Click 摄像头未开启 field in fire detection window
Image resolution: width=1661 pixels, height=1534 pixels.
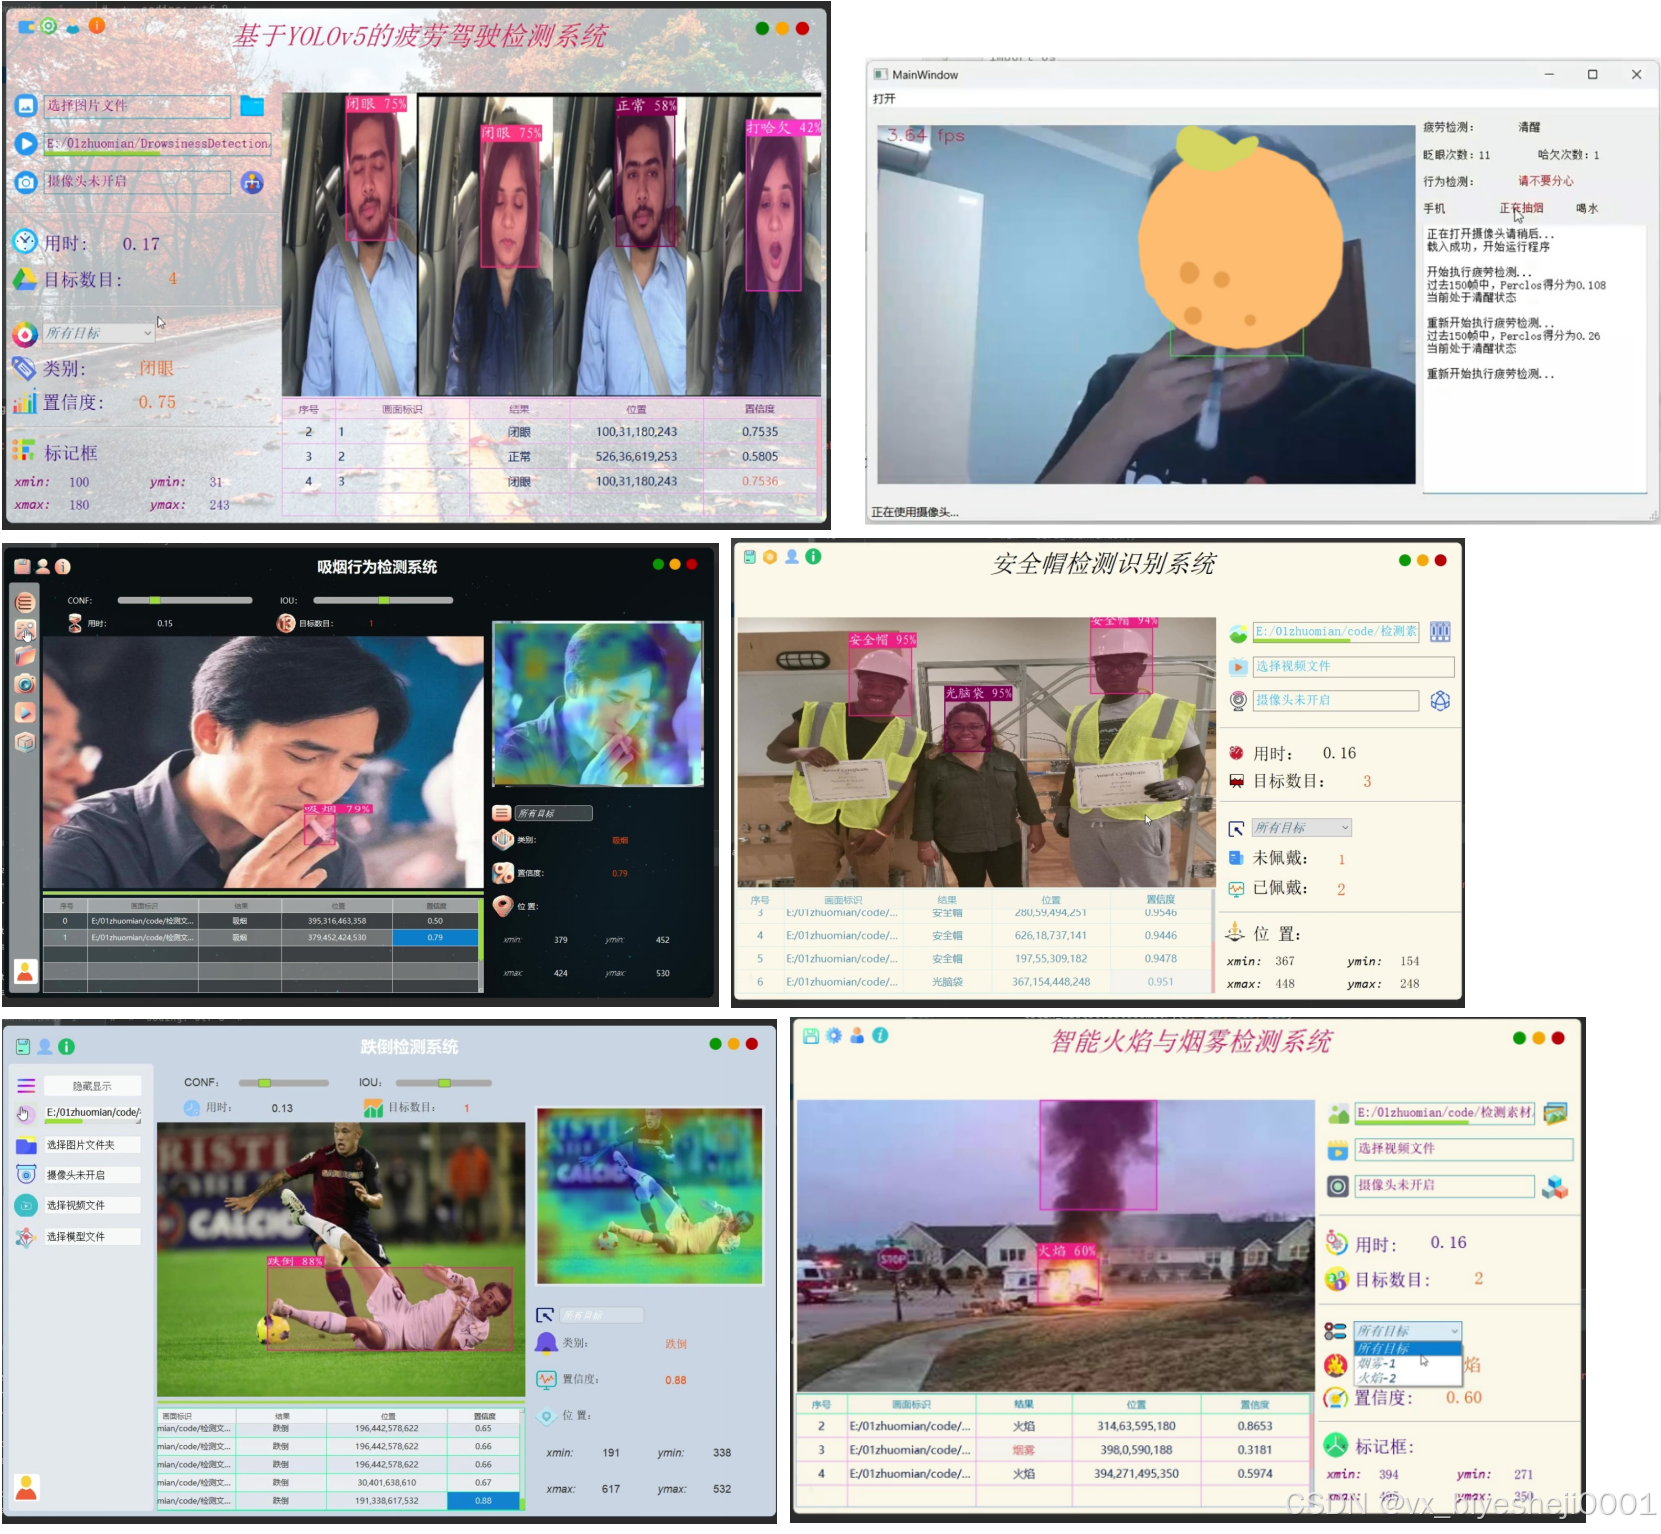pos(1445,1186)
